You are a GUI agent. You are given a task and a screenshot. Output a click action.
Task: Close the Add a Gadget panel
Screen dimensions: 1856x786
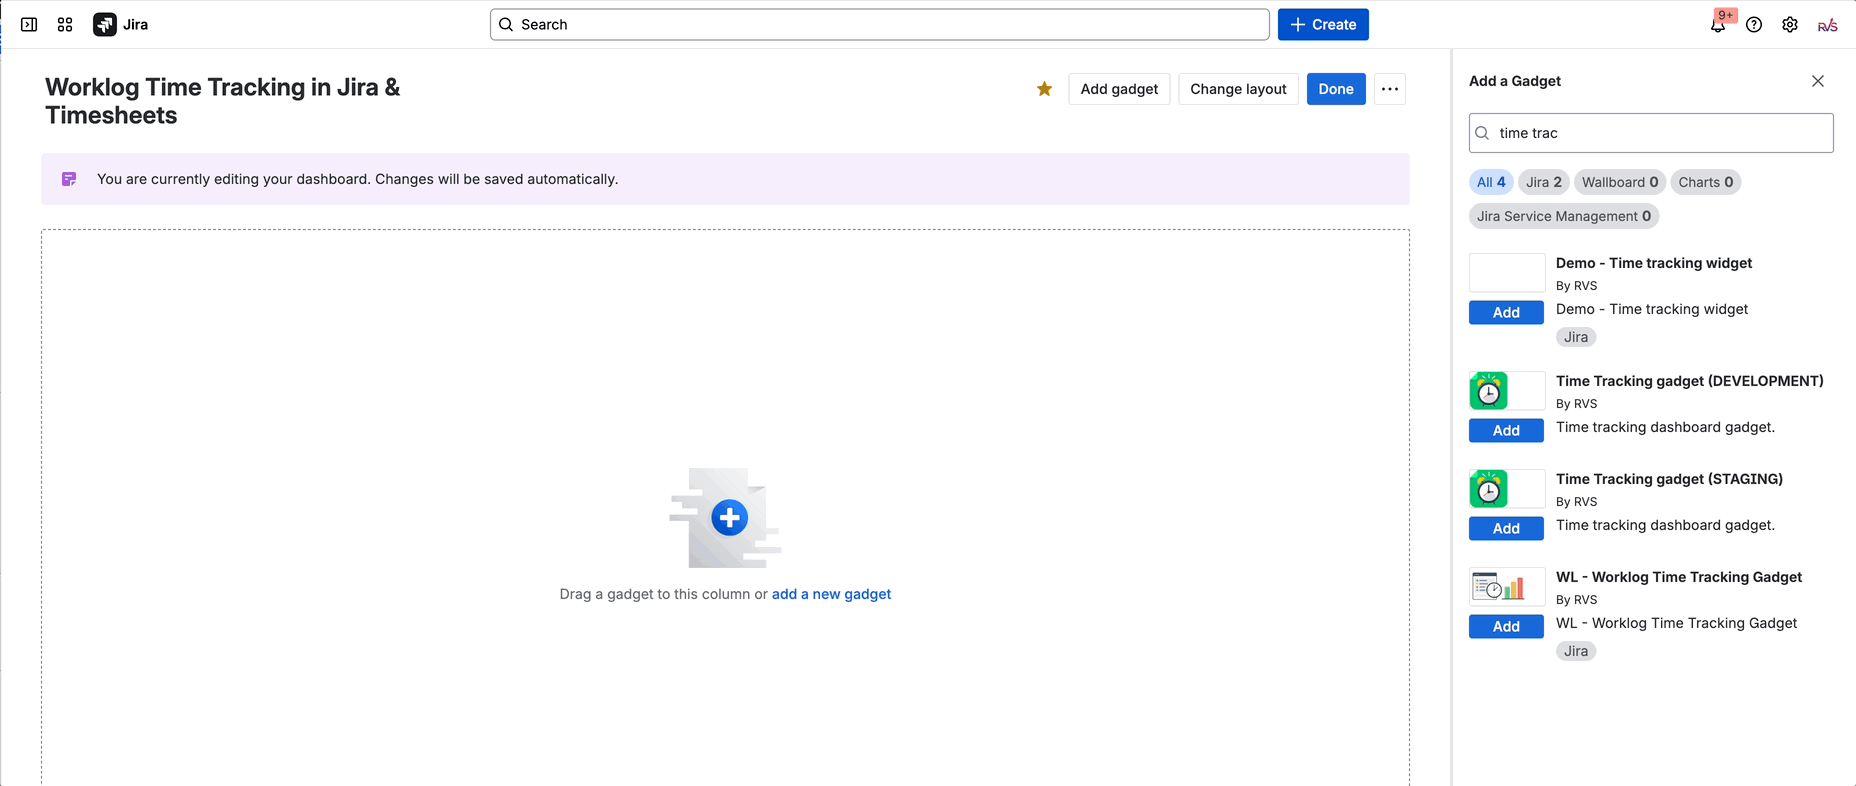pyautogui.click(x=1817, y=81)
